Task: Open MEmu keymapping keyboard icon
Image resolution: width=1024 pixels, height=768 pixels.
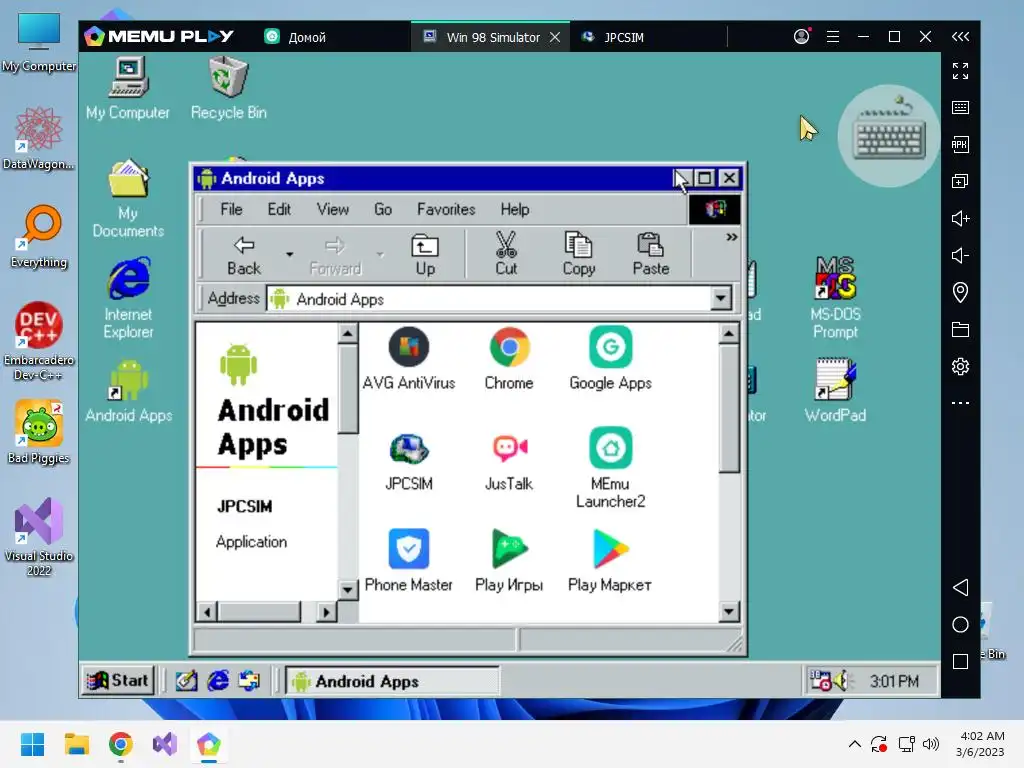Action: click(x=960, y=107)
